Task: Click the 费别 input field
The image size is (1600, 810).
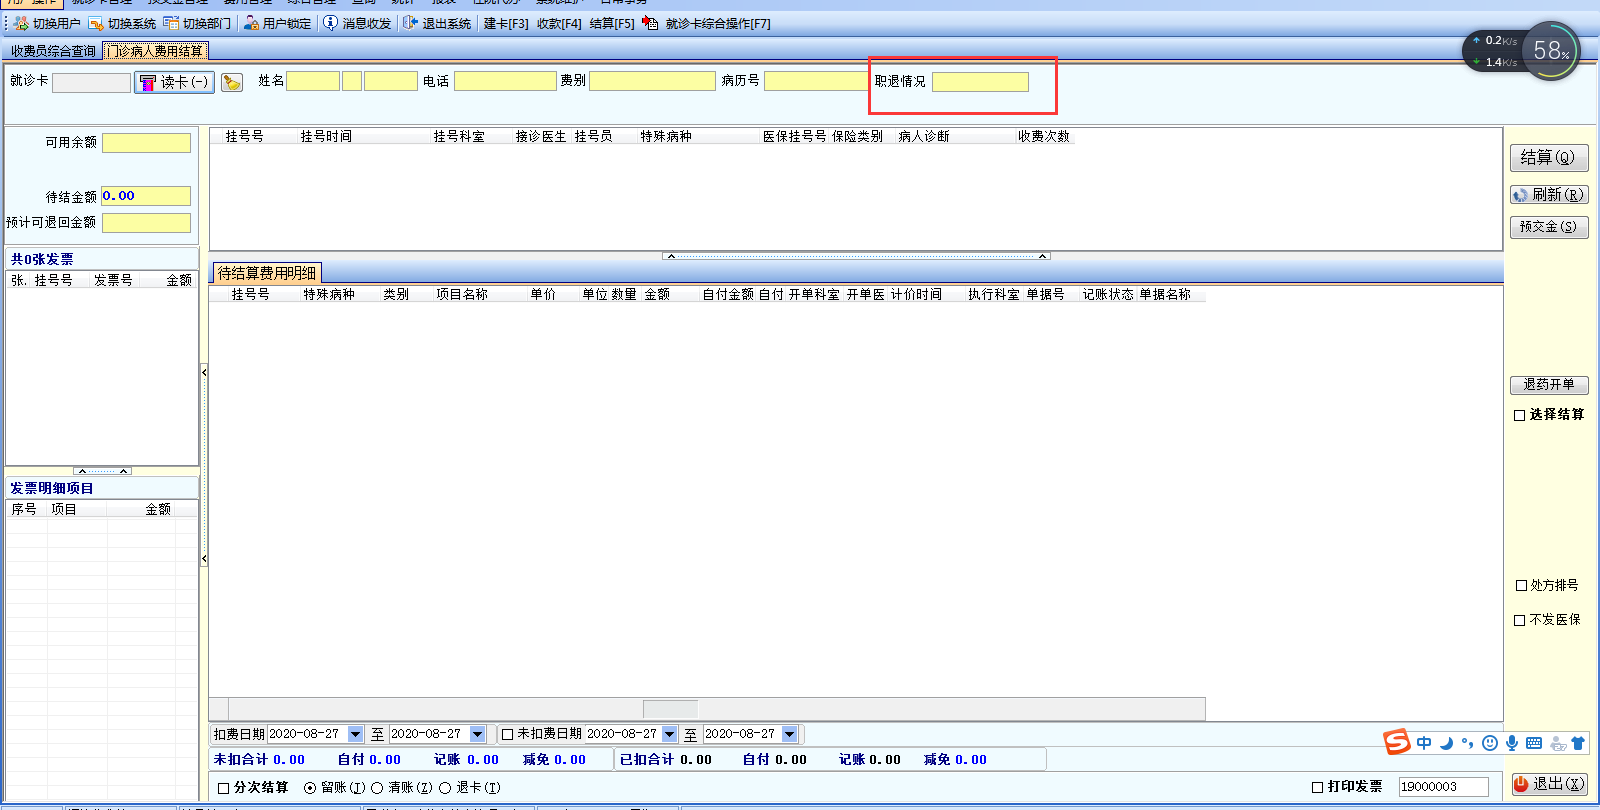Action: [652, 81]
